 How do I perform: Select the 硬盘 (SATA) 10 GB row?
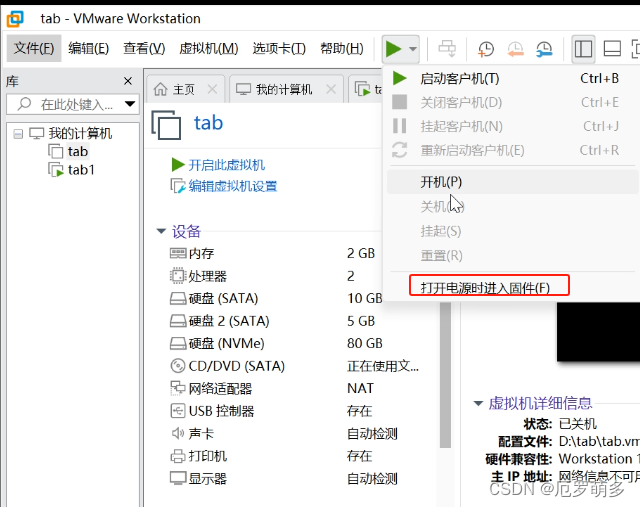[x=275, y=298]
